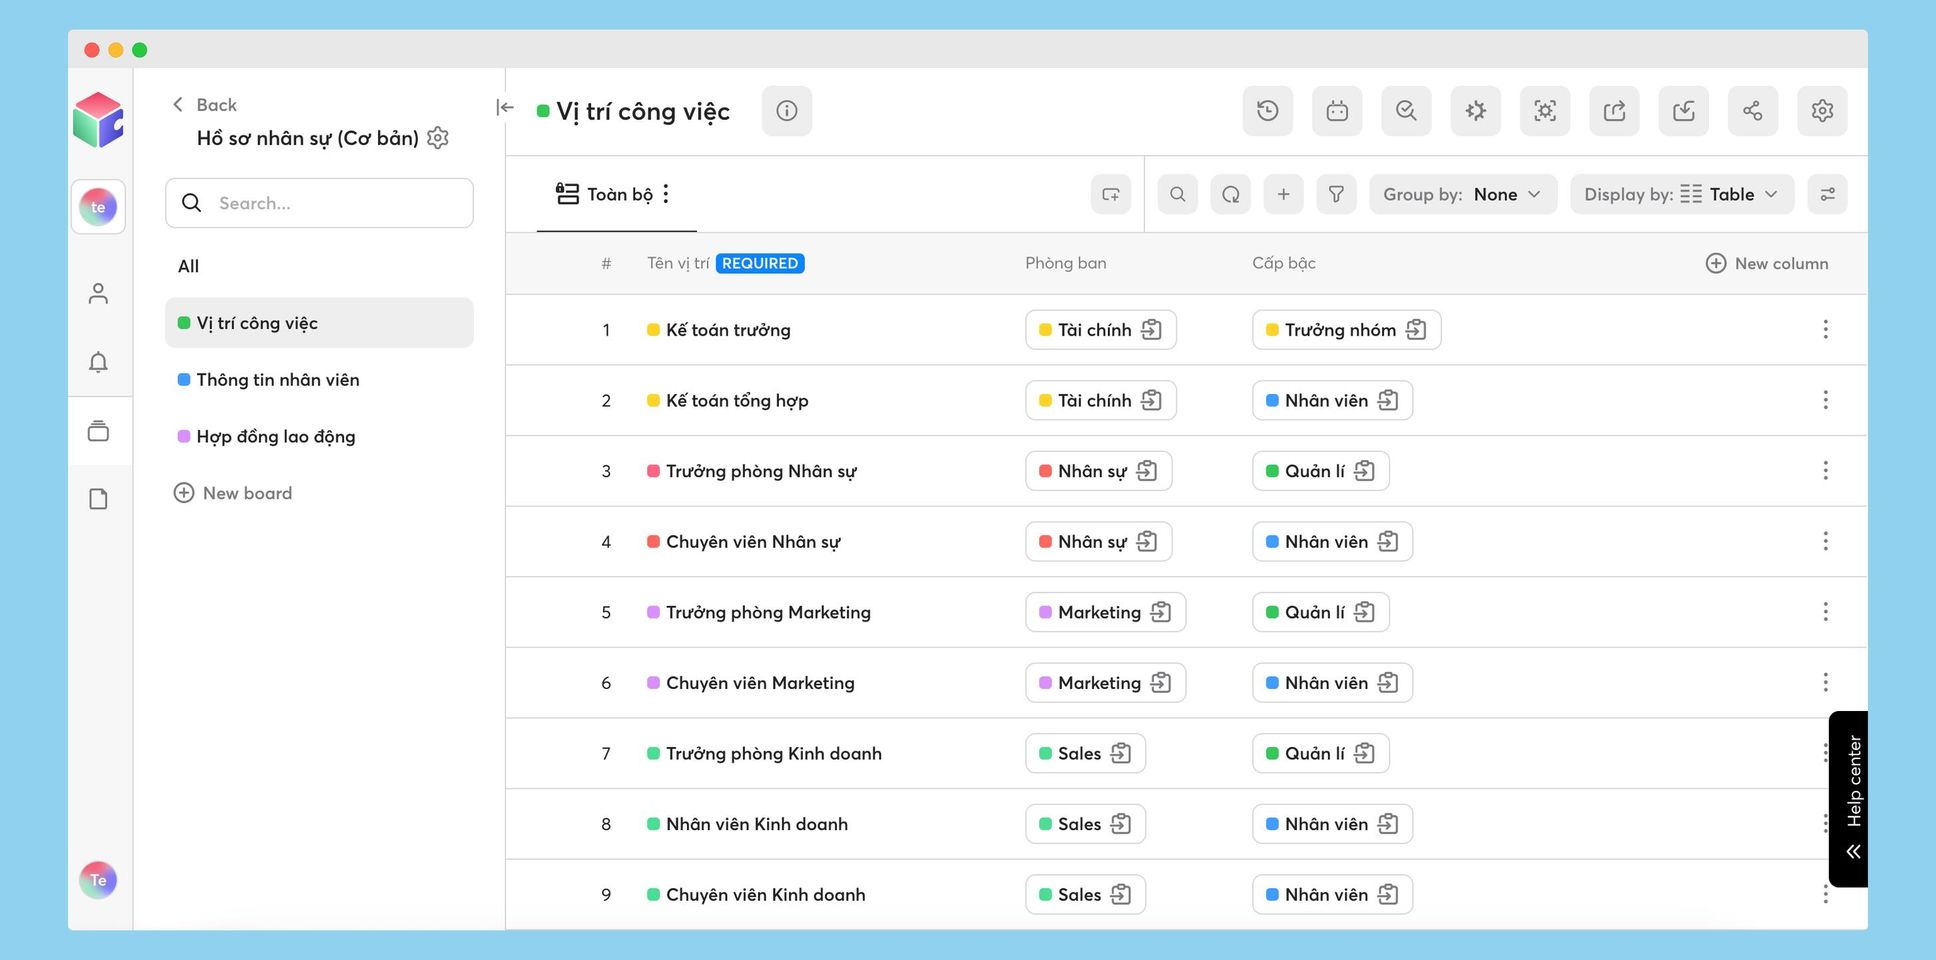
Task: Open the document icon in left rail
Action: click(98, 499)
